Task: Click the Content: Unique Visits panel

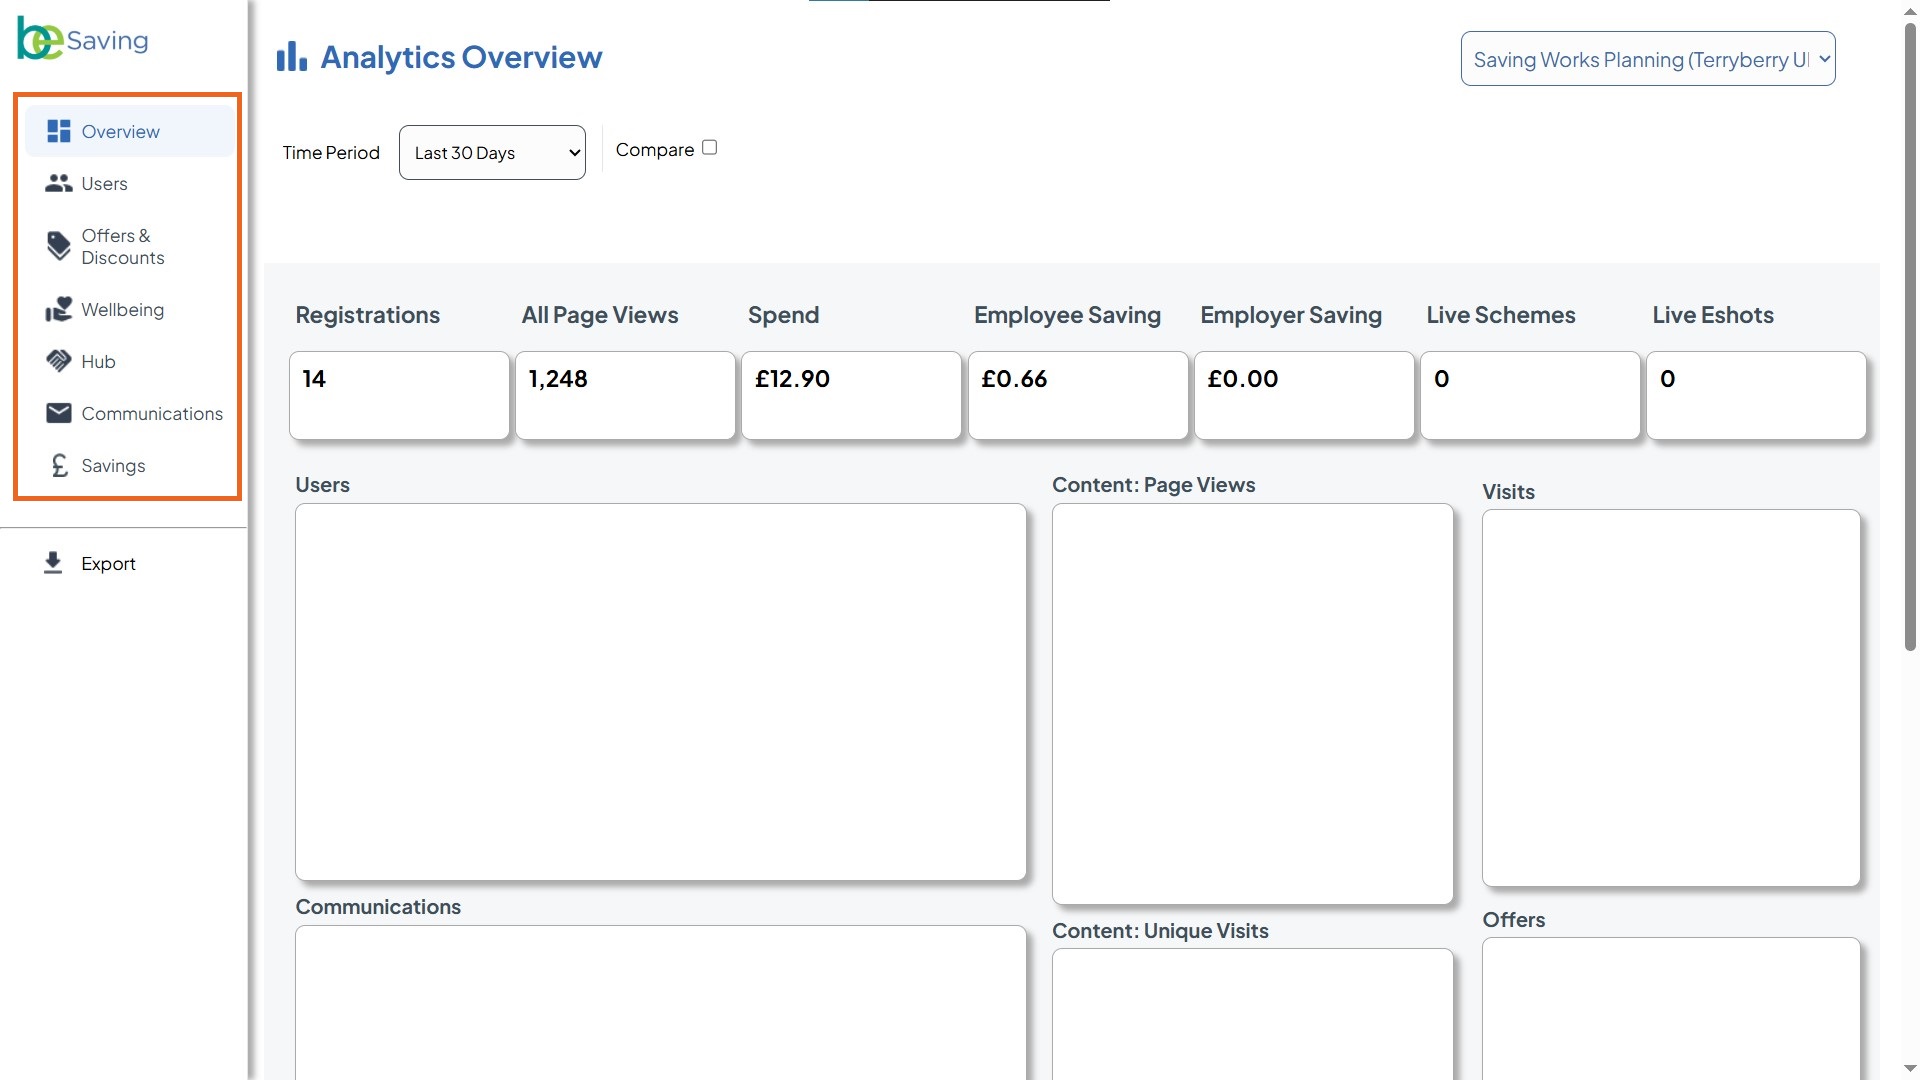Action: [1252, 1014]
